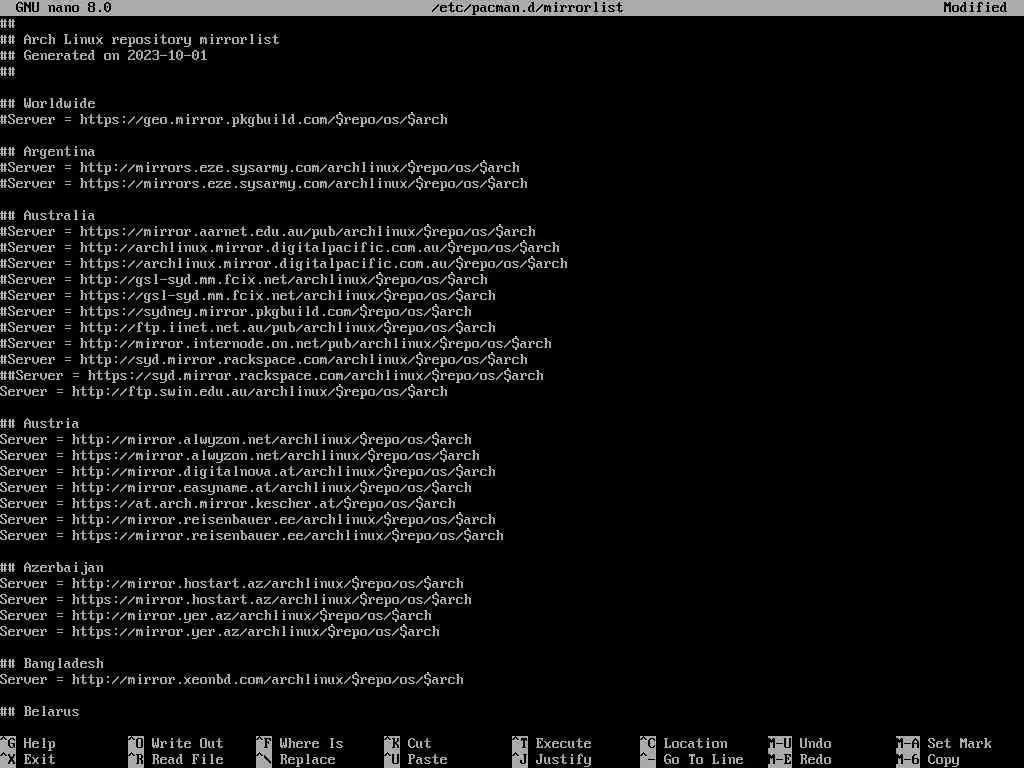Image resolution: width=1024 pixels, height=768 pixels.
Task: Click Where Is search shortcut
Action: coord(300,743)
